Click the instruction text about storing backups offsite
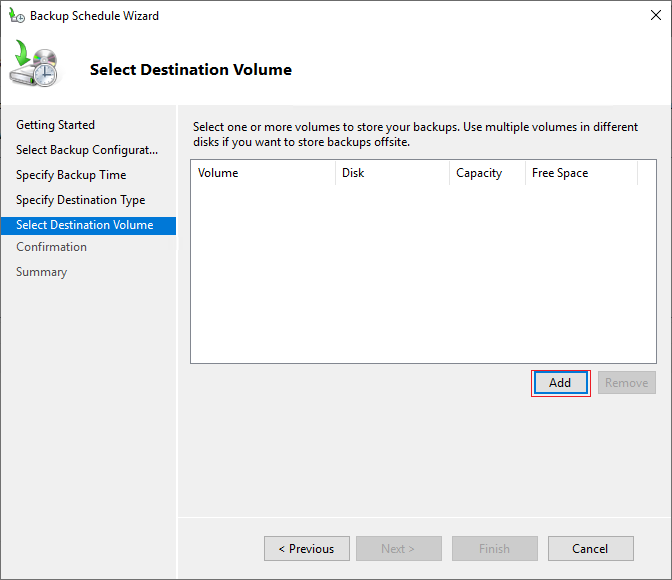This screenshot has height=580, width=672. point(415,134)
